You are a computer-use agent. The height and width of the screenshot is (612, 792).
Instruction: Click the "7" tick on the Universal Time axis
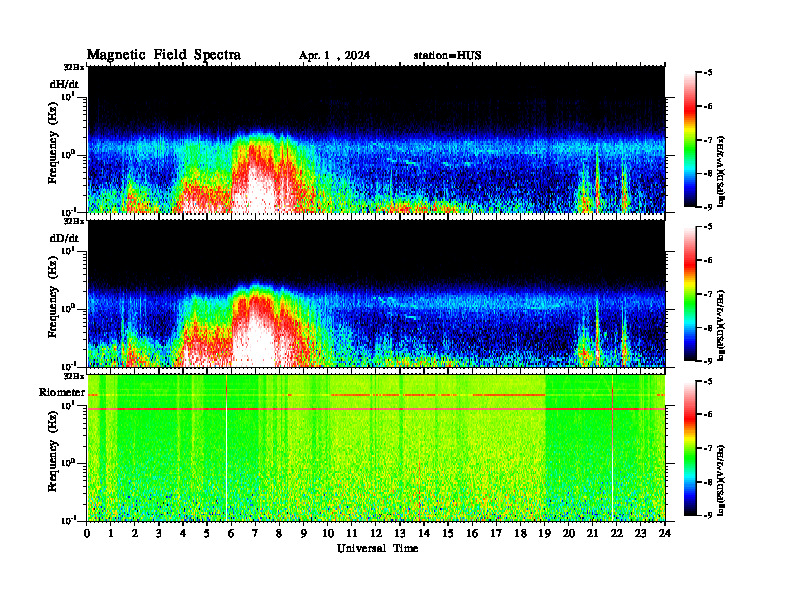255,533
